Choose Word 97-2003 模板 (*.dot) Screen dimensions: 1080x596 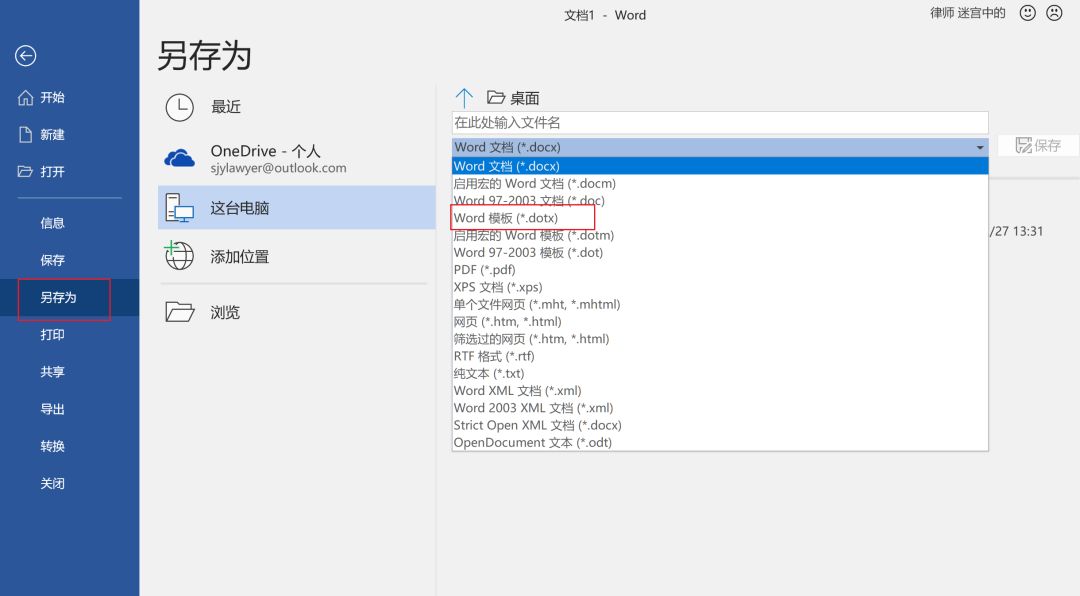point(720,252)
